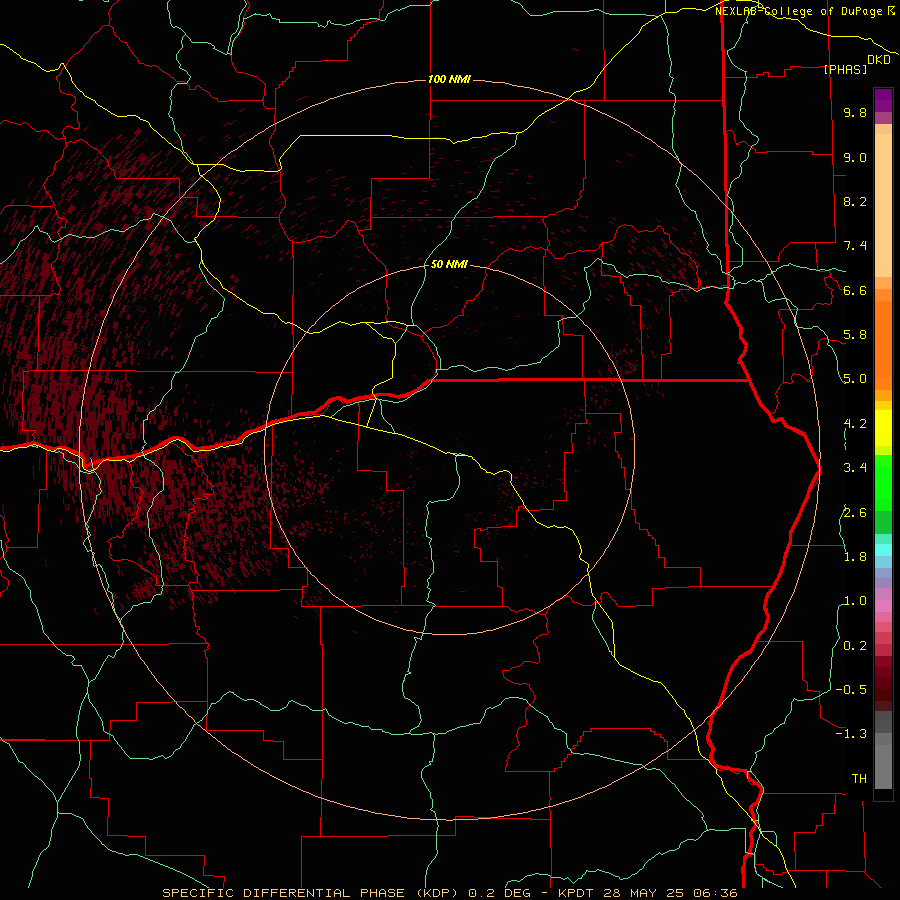
Task: Click the 4.2 value on the legend
Action: point(855,424)
